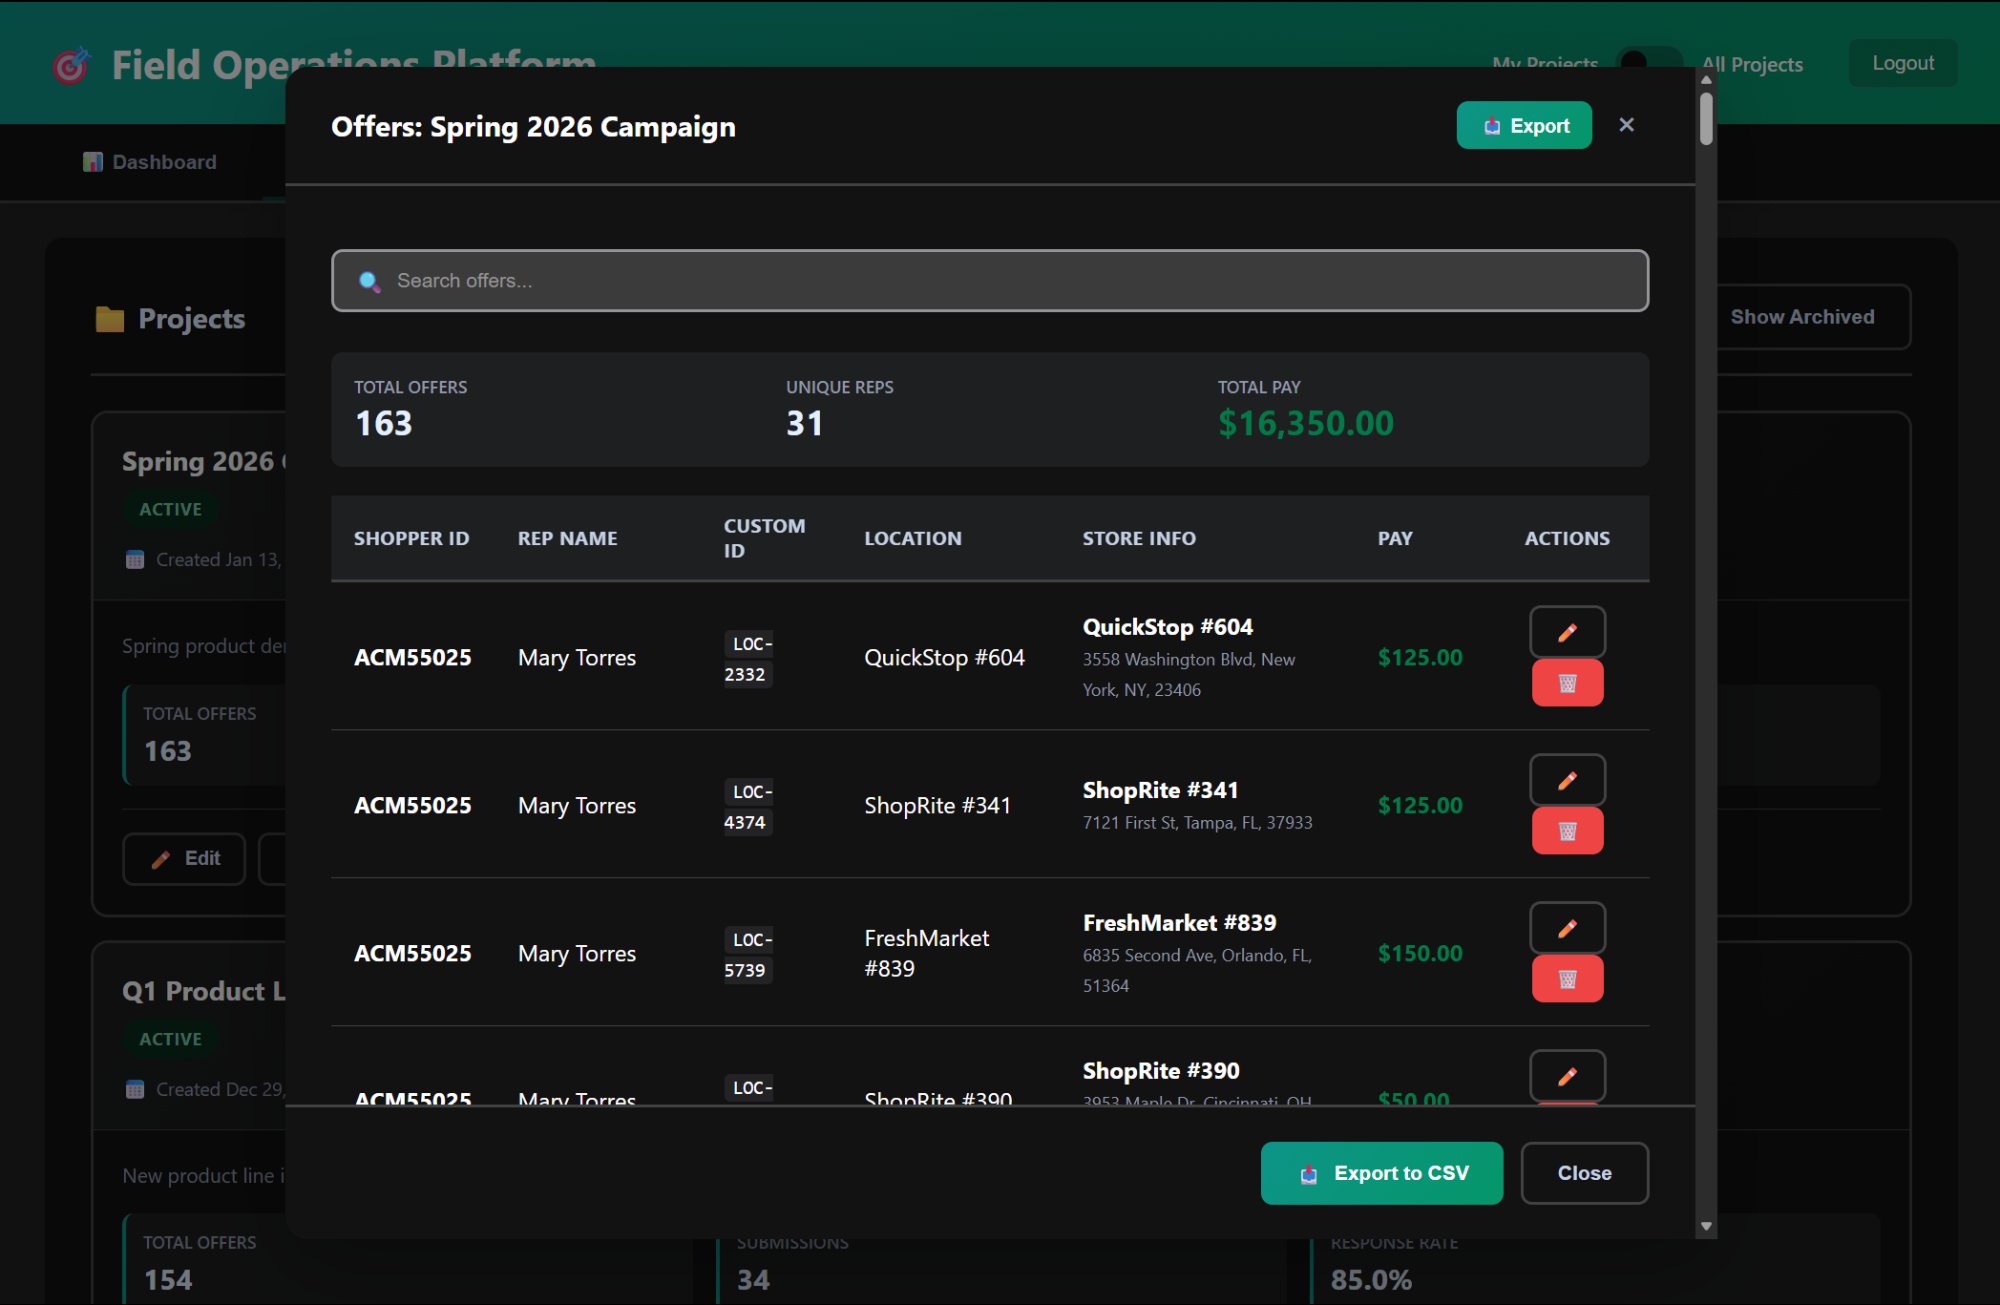Edit the ShopRite #390 offer
Viewport: 2000px width, 1305px height.
coord(1567,1076)
